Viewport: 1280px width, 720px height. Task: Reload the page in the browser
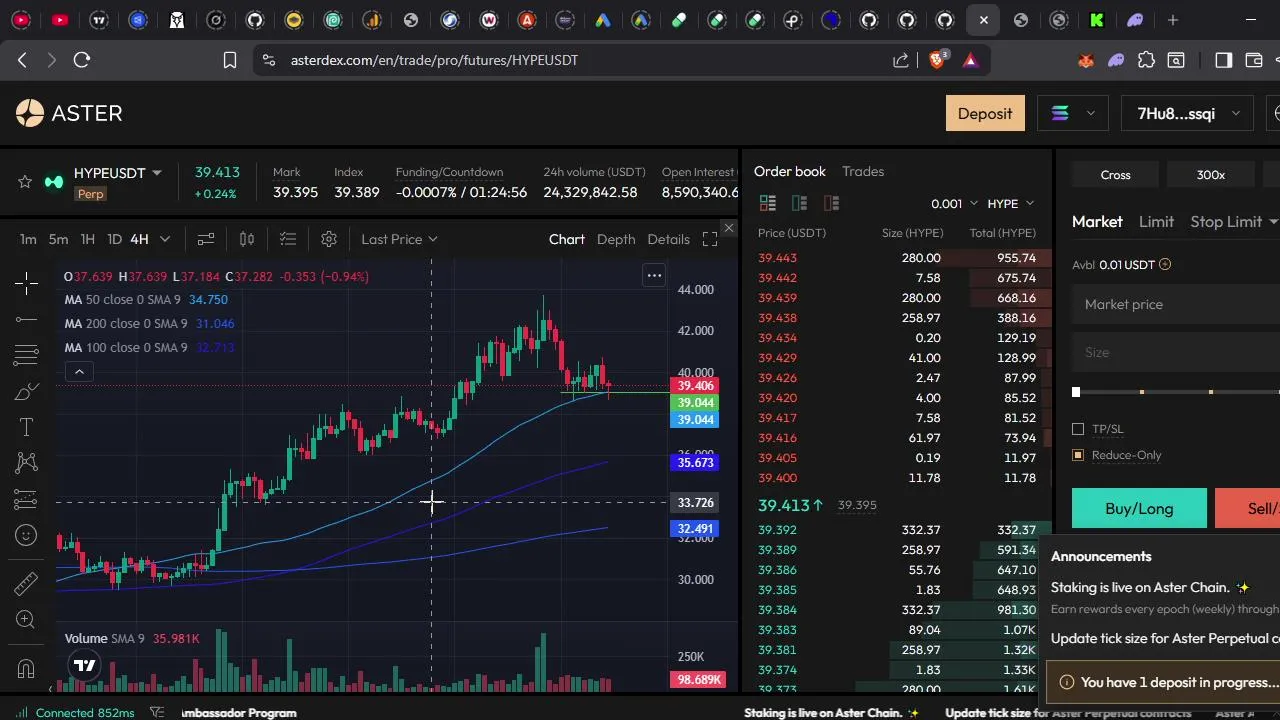pyautogui.click(x=82, y=60)
